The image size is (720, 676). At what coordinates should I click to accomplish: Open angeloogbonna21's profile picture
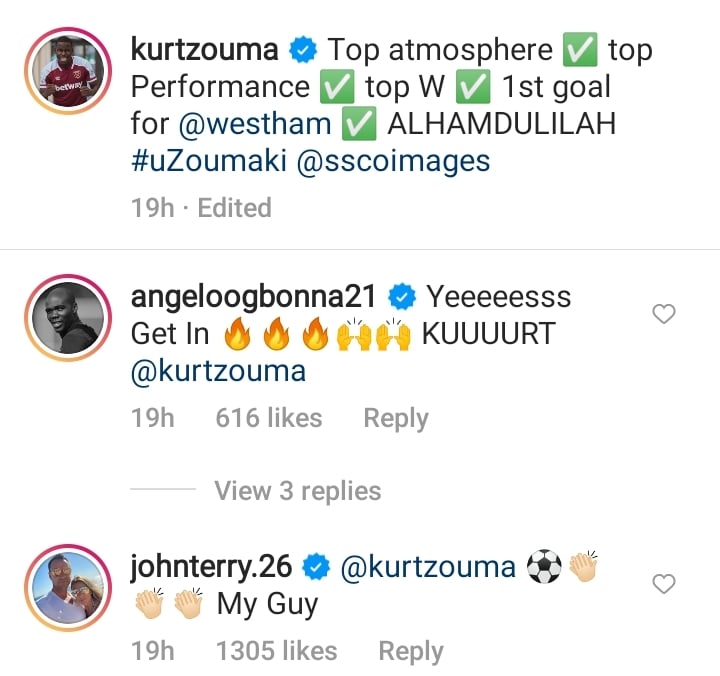68,318
